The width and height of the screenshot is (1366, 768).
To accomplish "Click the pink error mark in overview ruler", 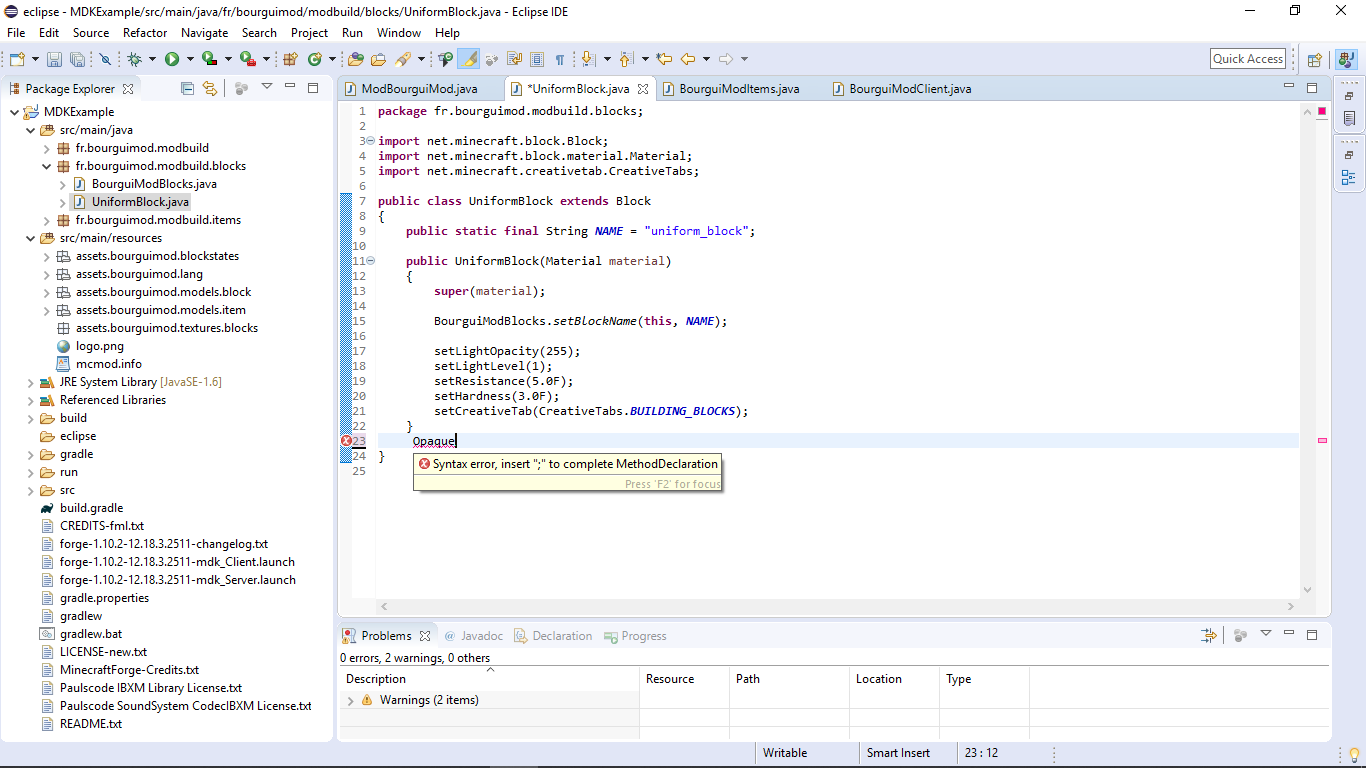I will (1322, 440).
